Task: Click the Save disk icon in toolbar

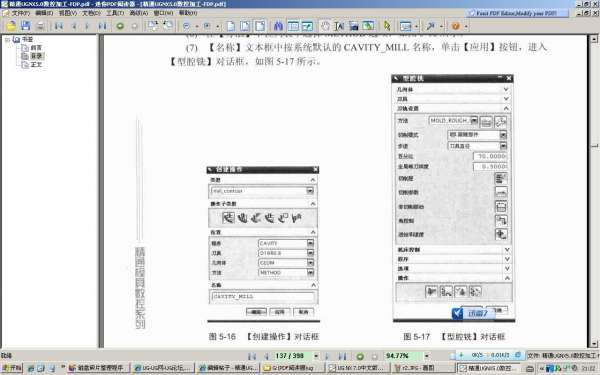Action: tap(25, 26)
